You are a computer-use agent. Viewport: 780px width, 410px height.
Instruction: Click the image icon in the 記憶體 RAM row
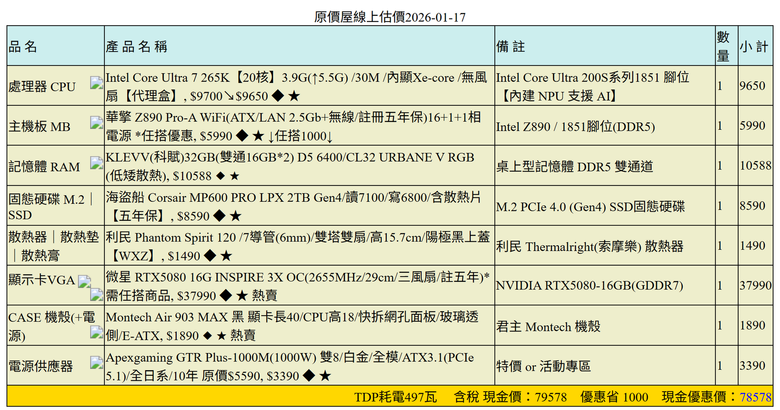coord(97,162)
